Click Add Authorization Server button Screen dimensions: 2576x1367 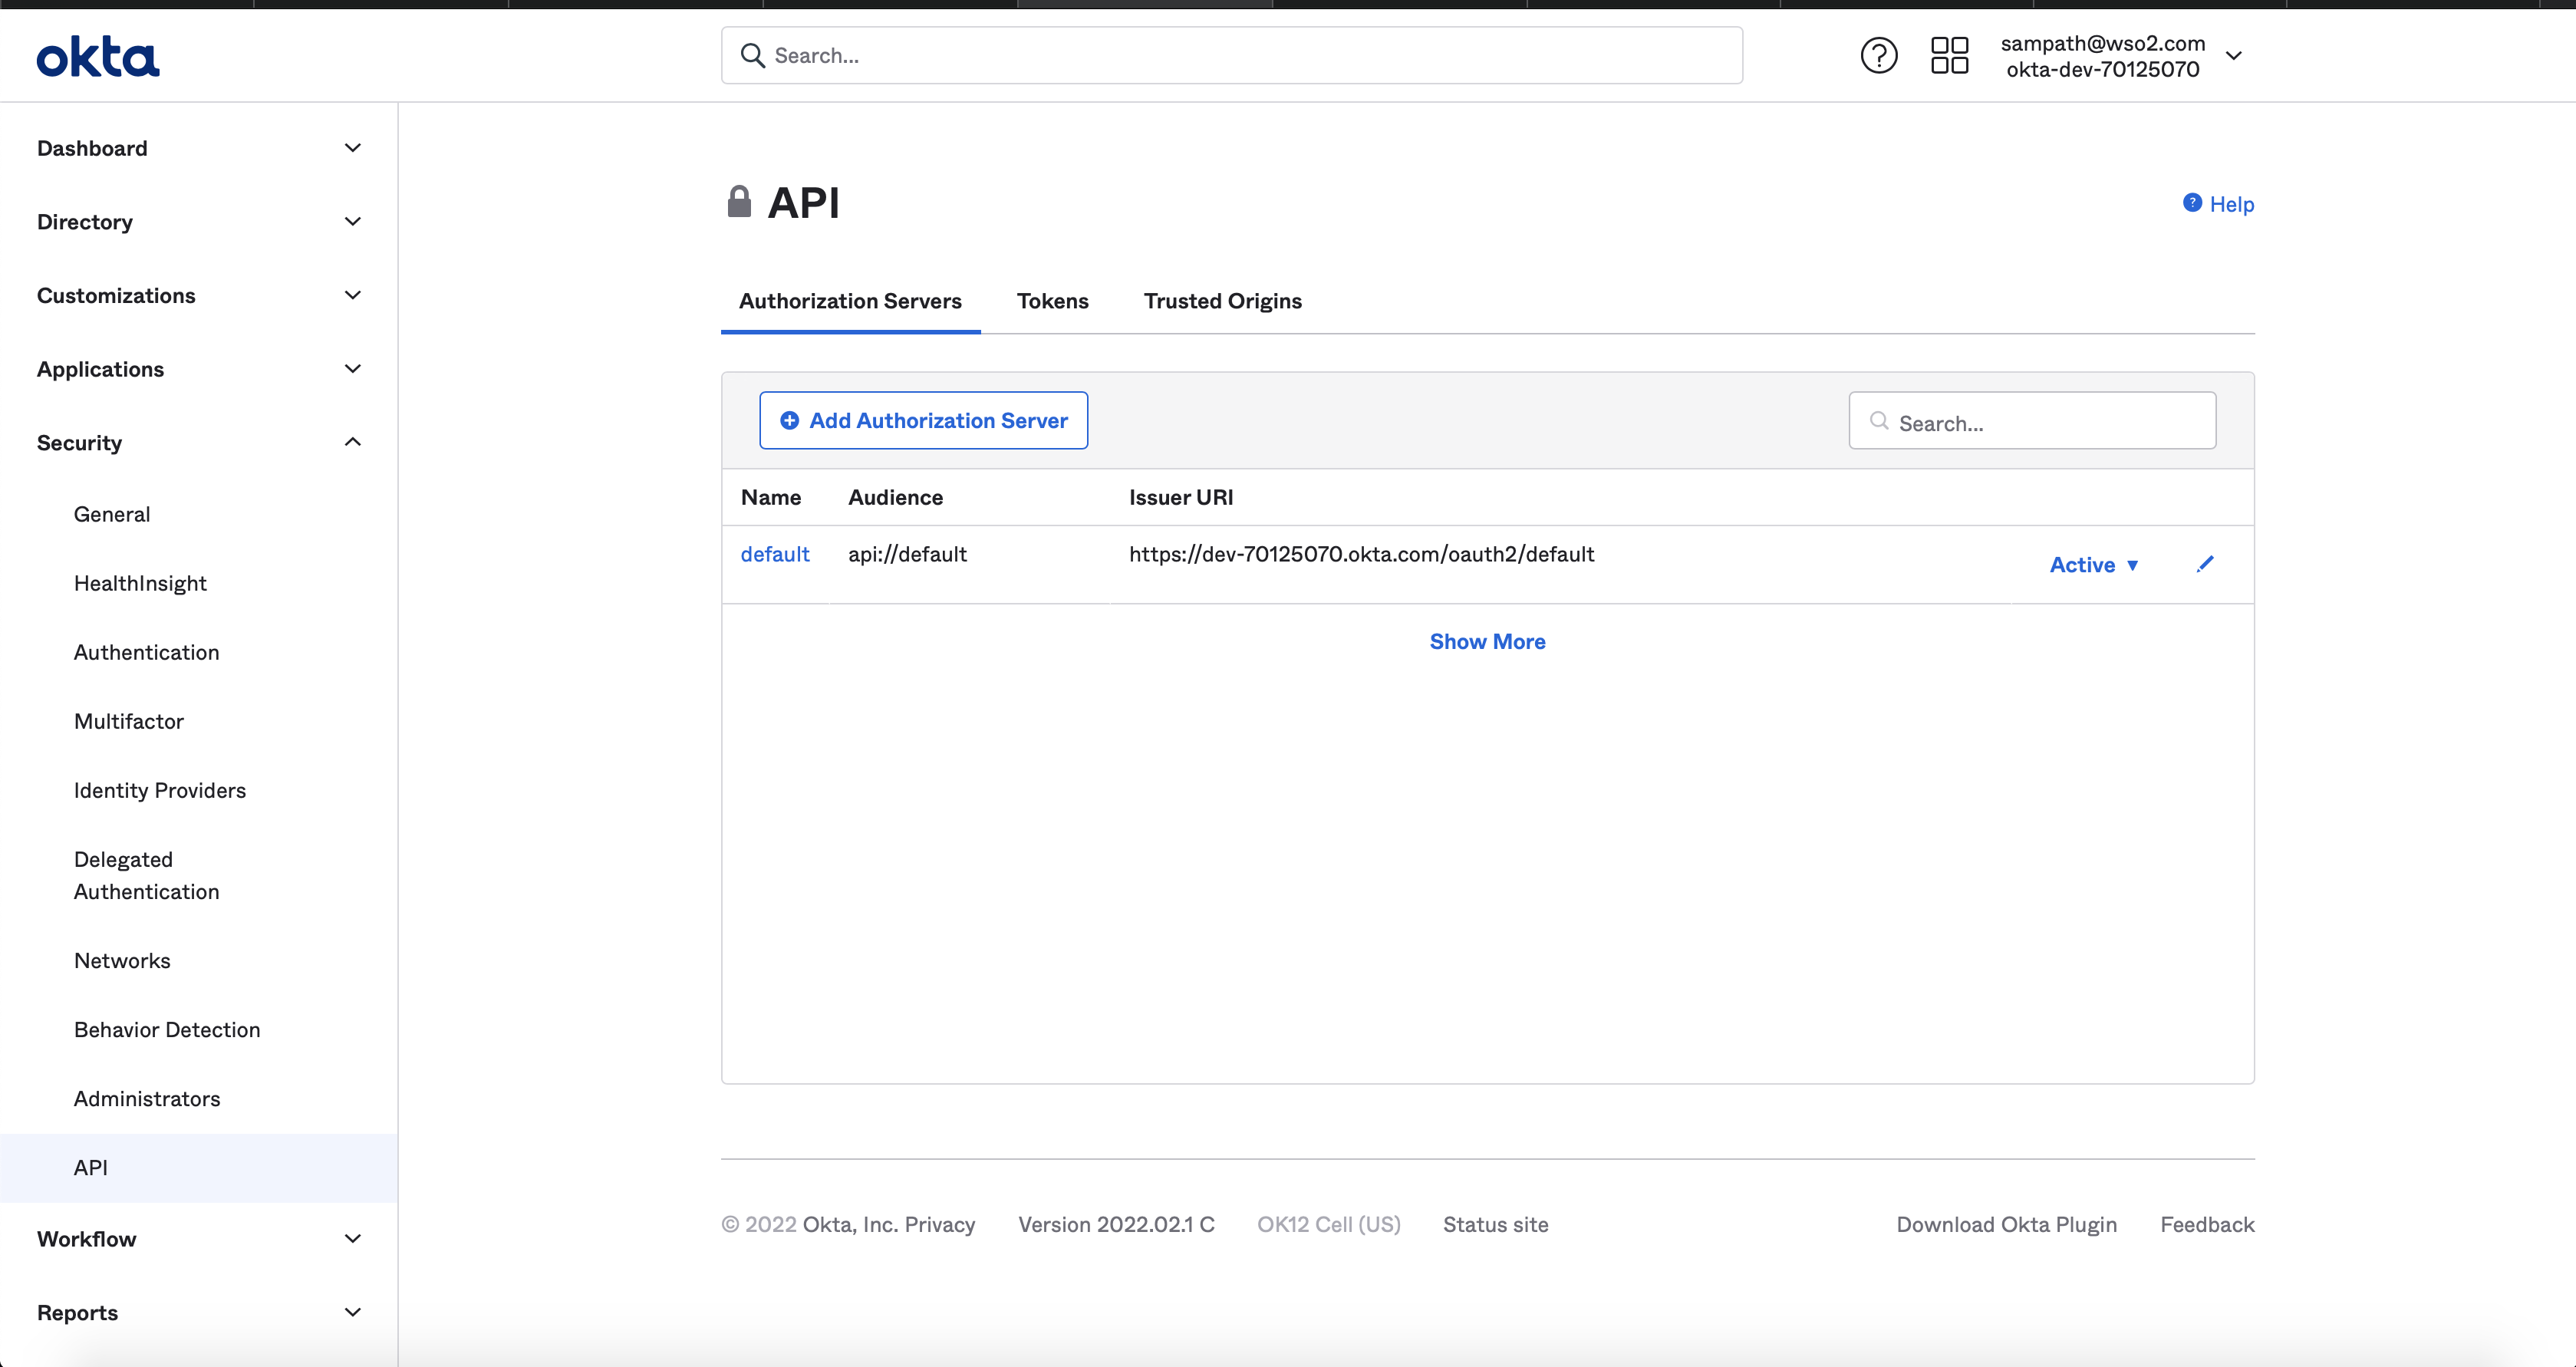point(923,420)
